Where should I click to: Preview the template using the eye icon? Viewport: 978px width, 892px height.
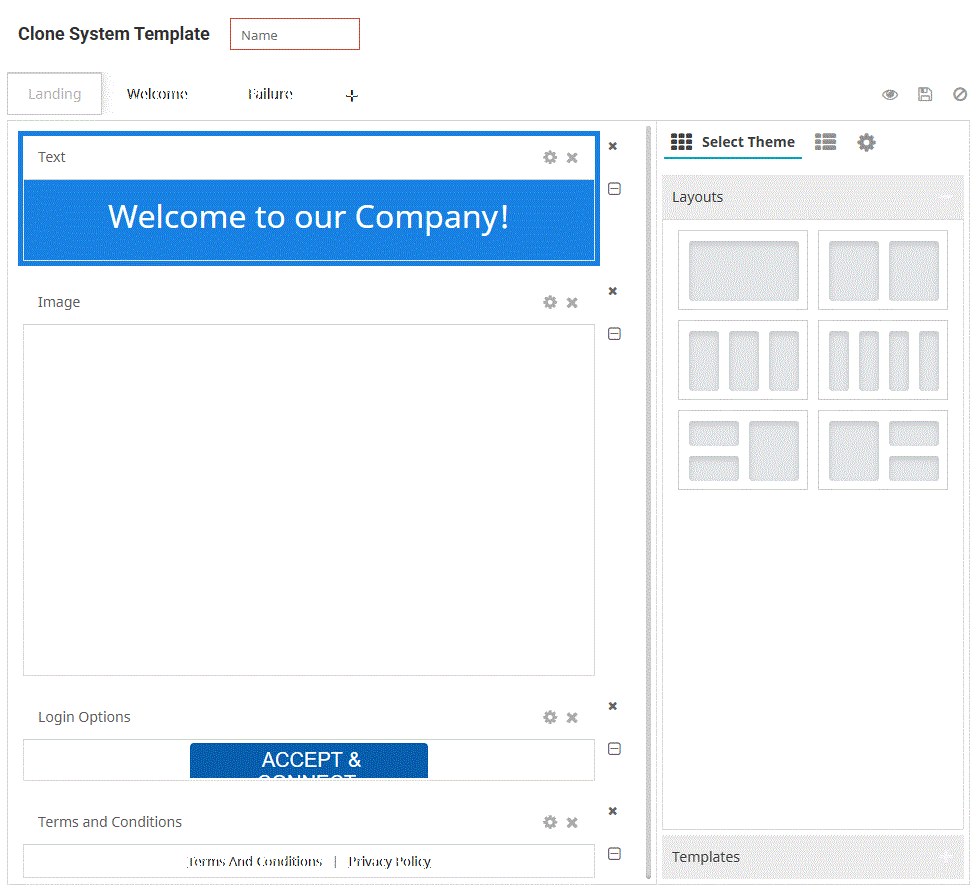[x=889, y=93]
